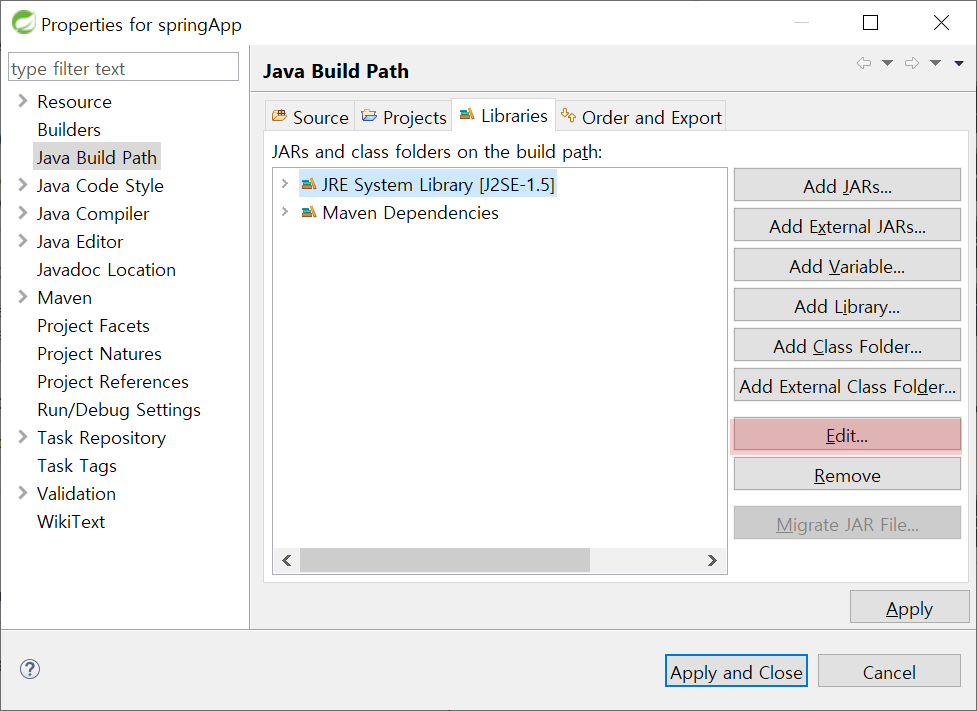Select Resource in the property tree

(74, 101)
